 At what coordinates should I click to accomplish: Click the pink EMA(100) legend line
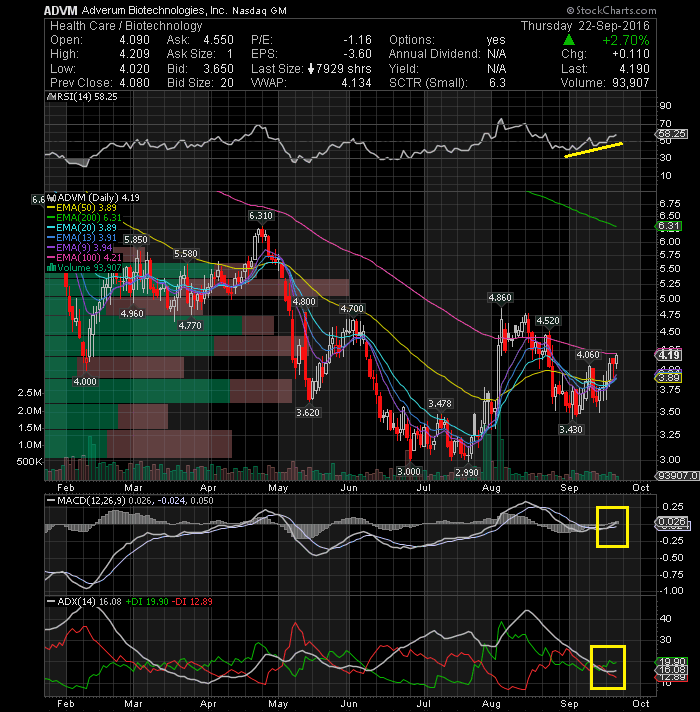(51, 257)
